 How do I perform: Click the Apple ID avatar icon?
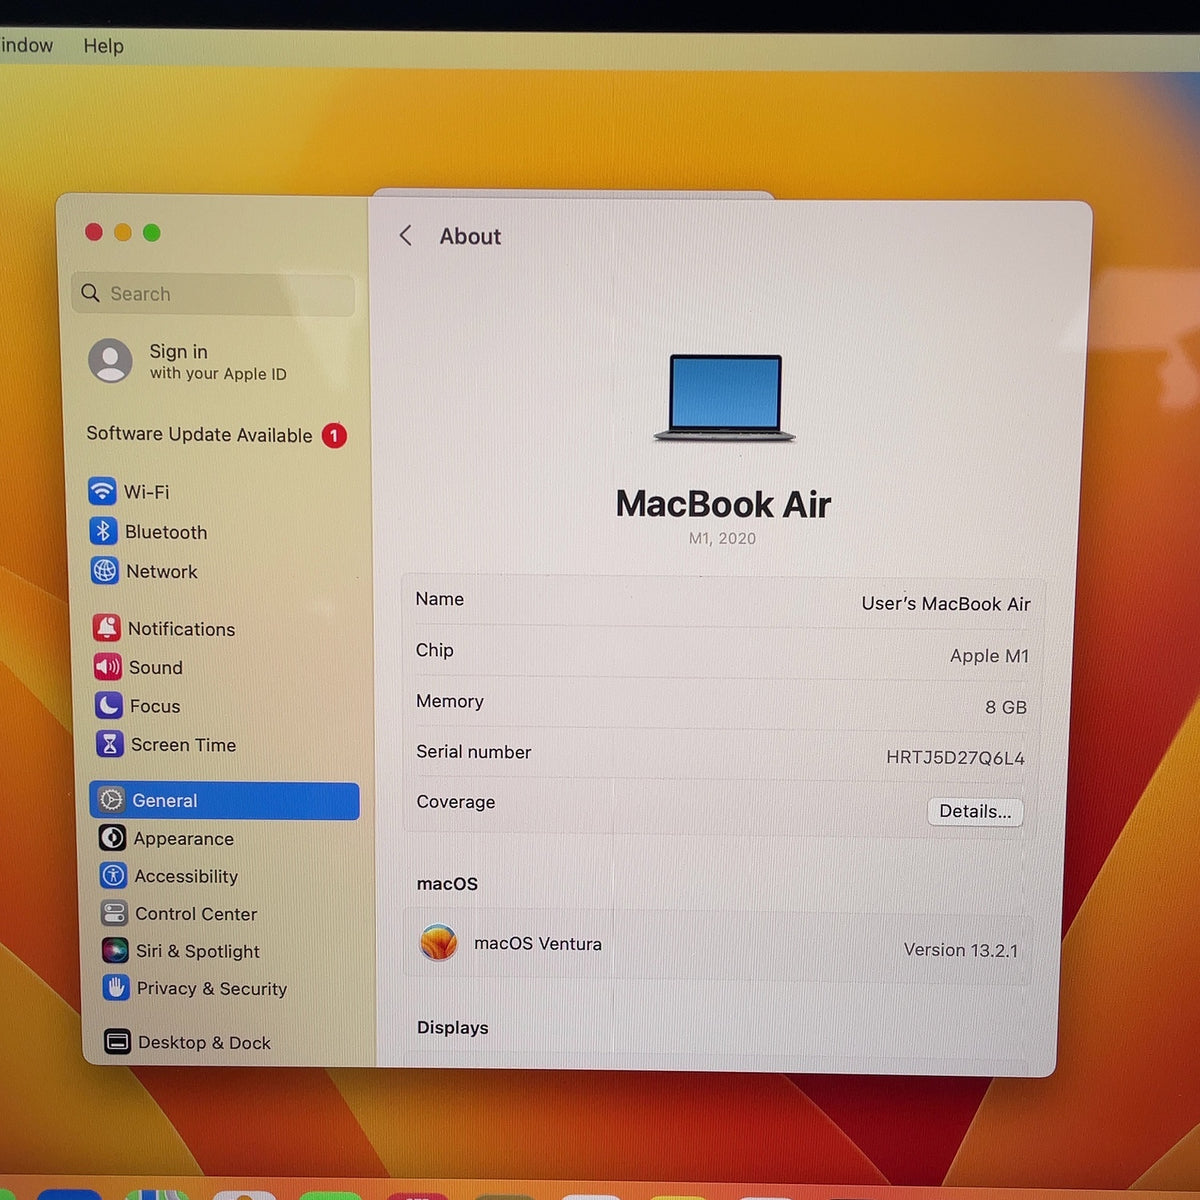pos(110,360)
